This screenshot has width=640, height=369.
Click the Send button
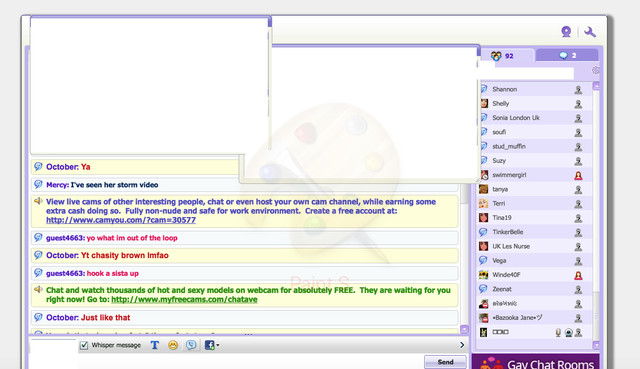(445, 362)
